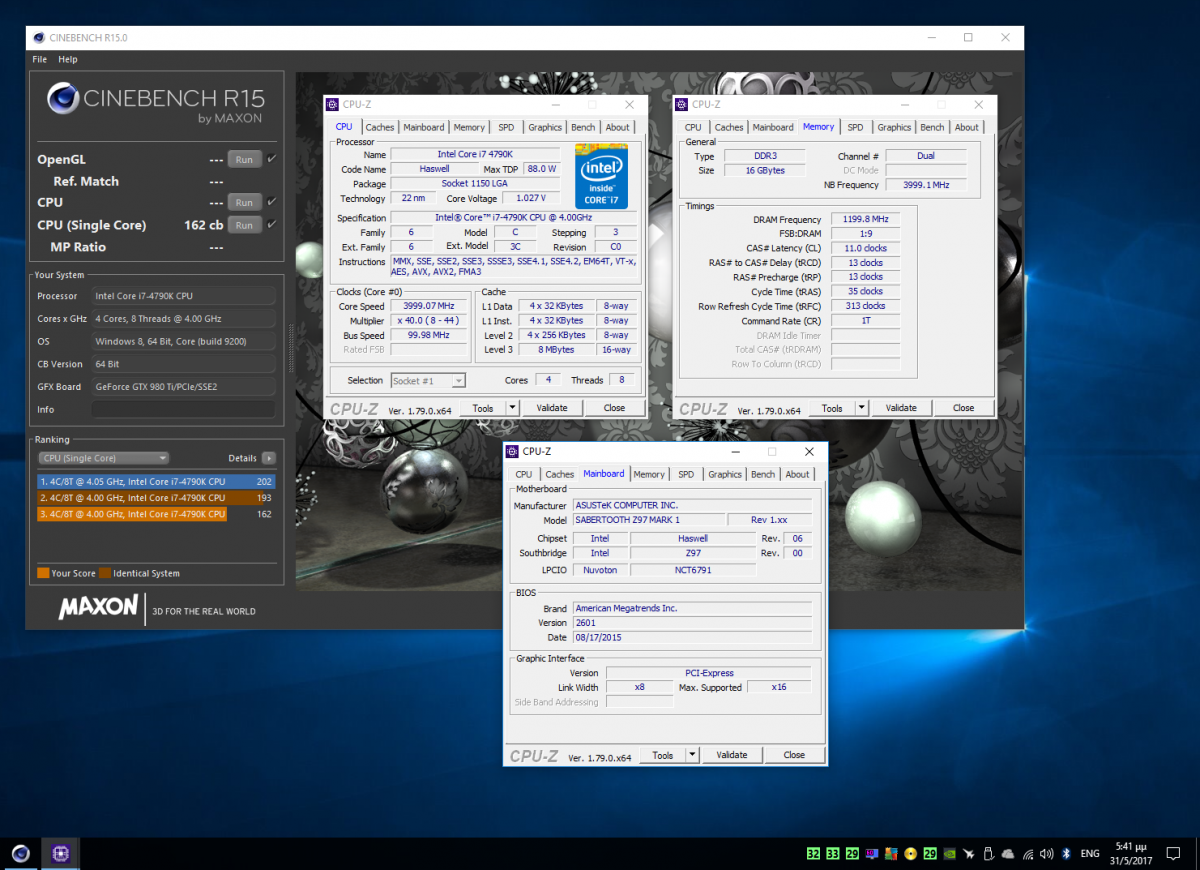
Task: Open Tools dropdown arrow in the CPU-Z CPU window
Action: [512, 408]
